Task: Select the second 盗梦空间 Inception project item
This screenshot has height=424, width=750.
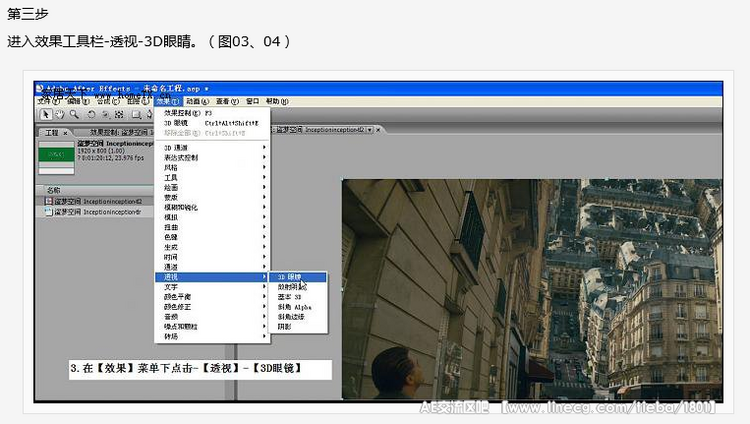Action: [x=96, y=212]
